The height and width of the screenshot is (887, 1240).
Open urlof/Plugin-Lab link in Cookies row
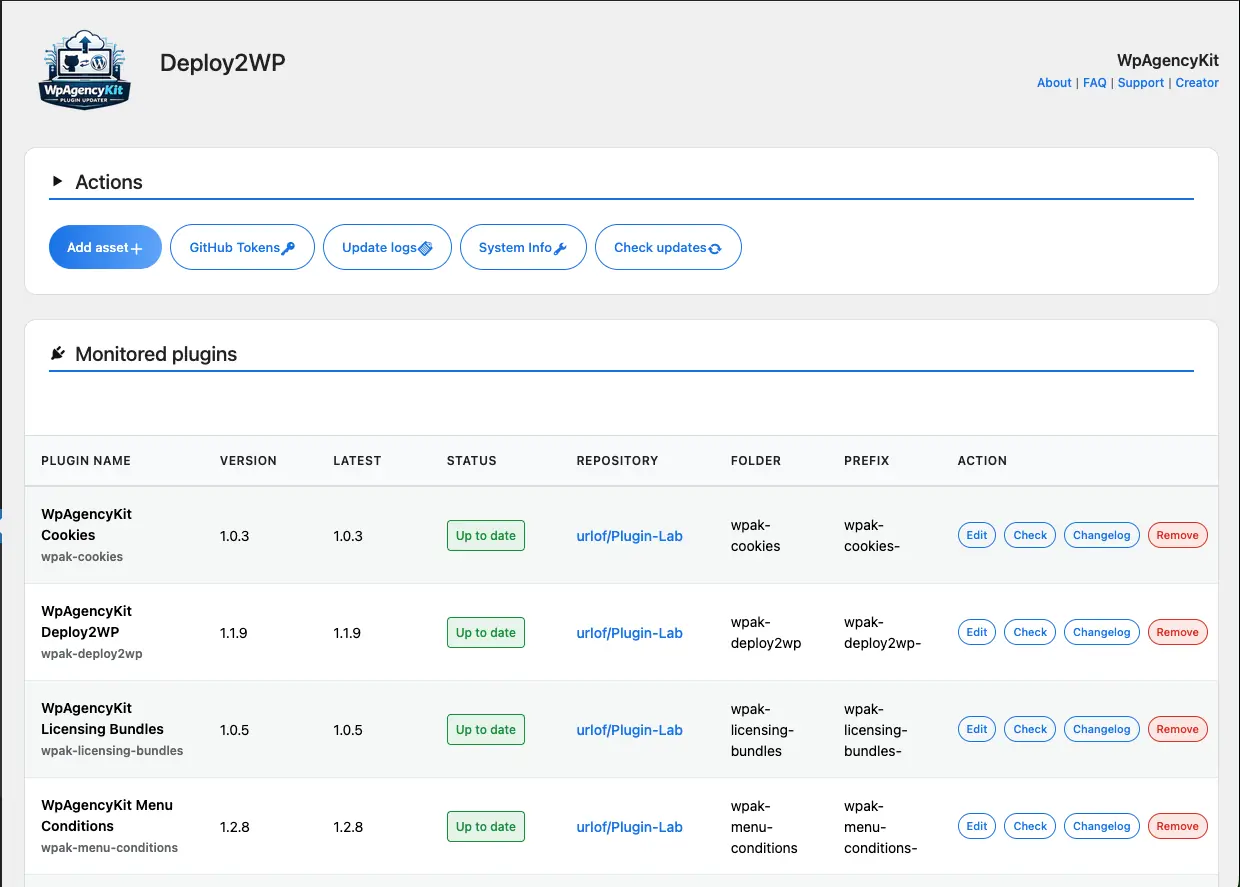(629, 536)
